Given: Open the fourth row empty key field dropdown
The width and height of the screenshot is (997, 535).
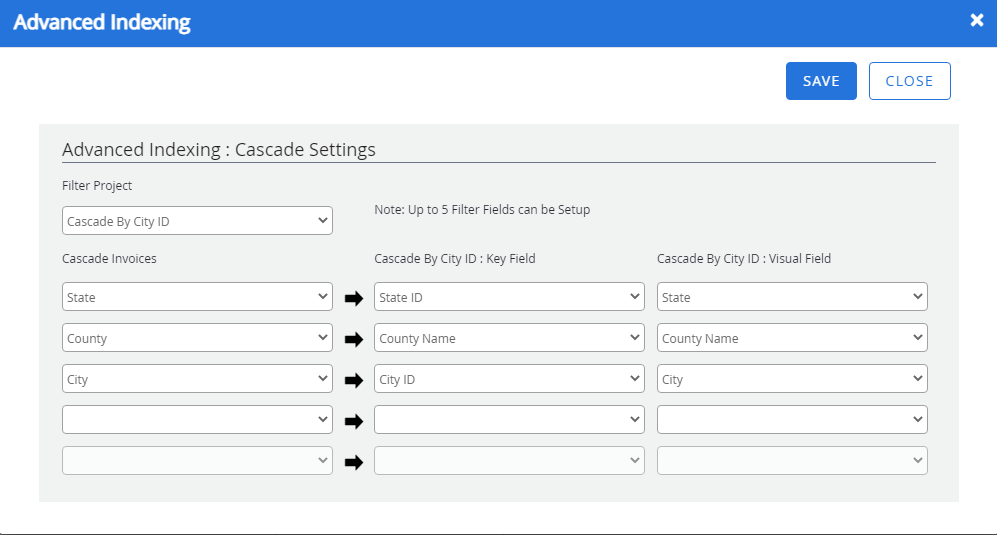Looking at the screenshot, I should pyautogui.click(x=509, y=420).
